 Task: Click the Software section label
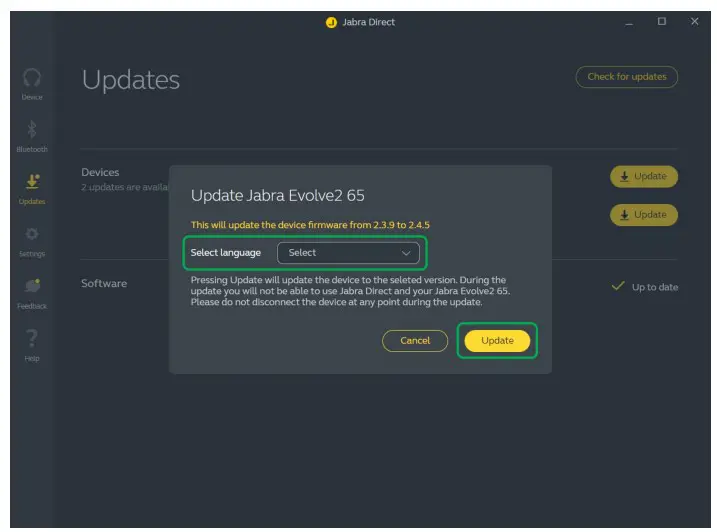[x=104, y=284]
